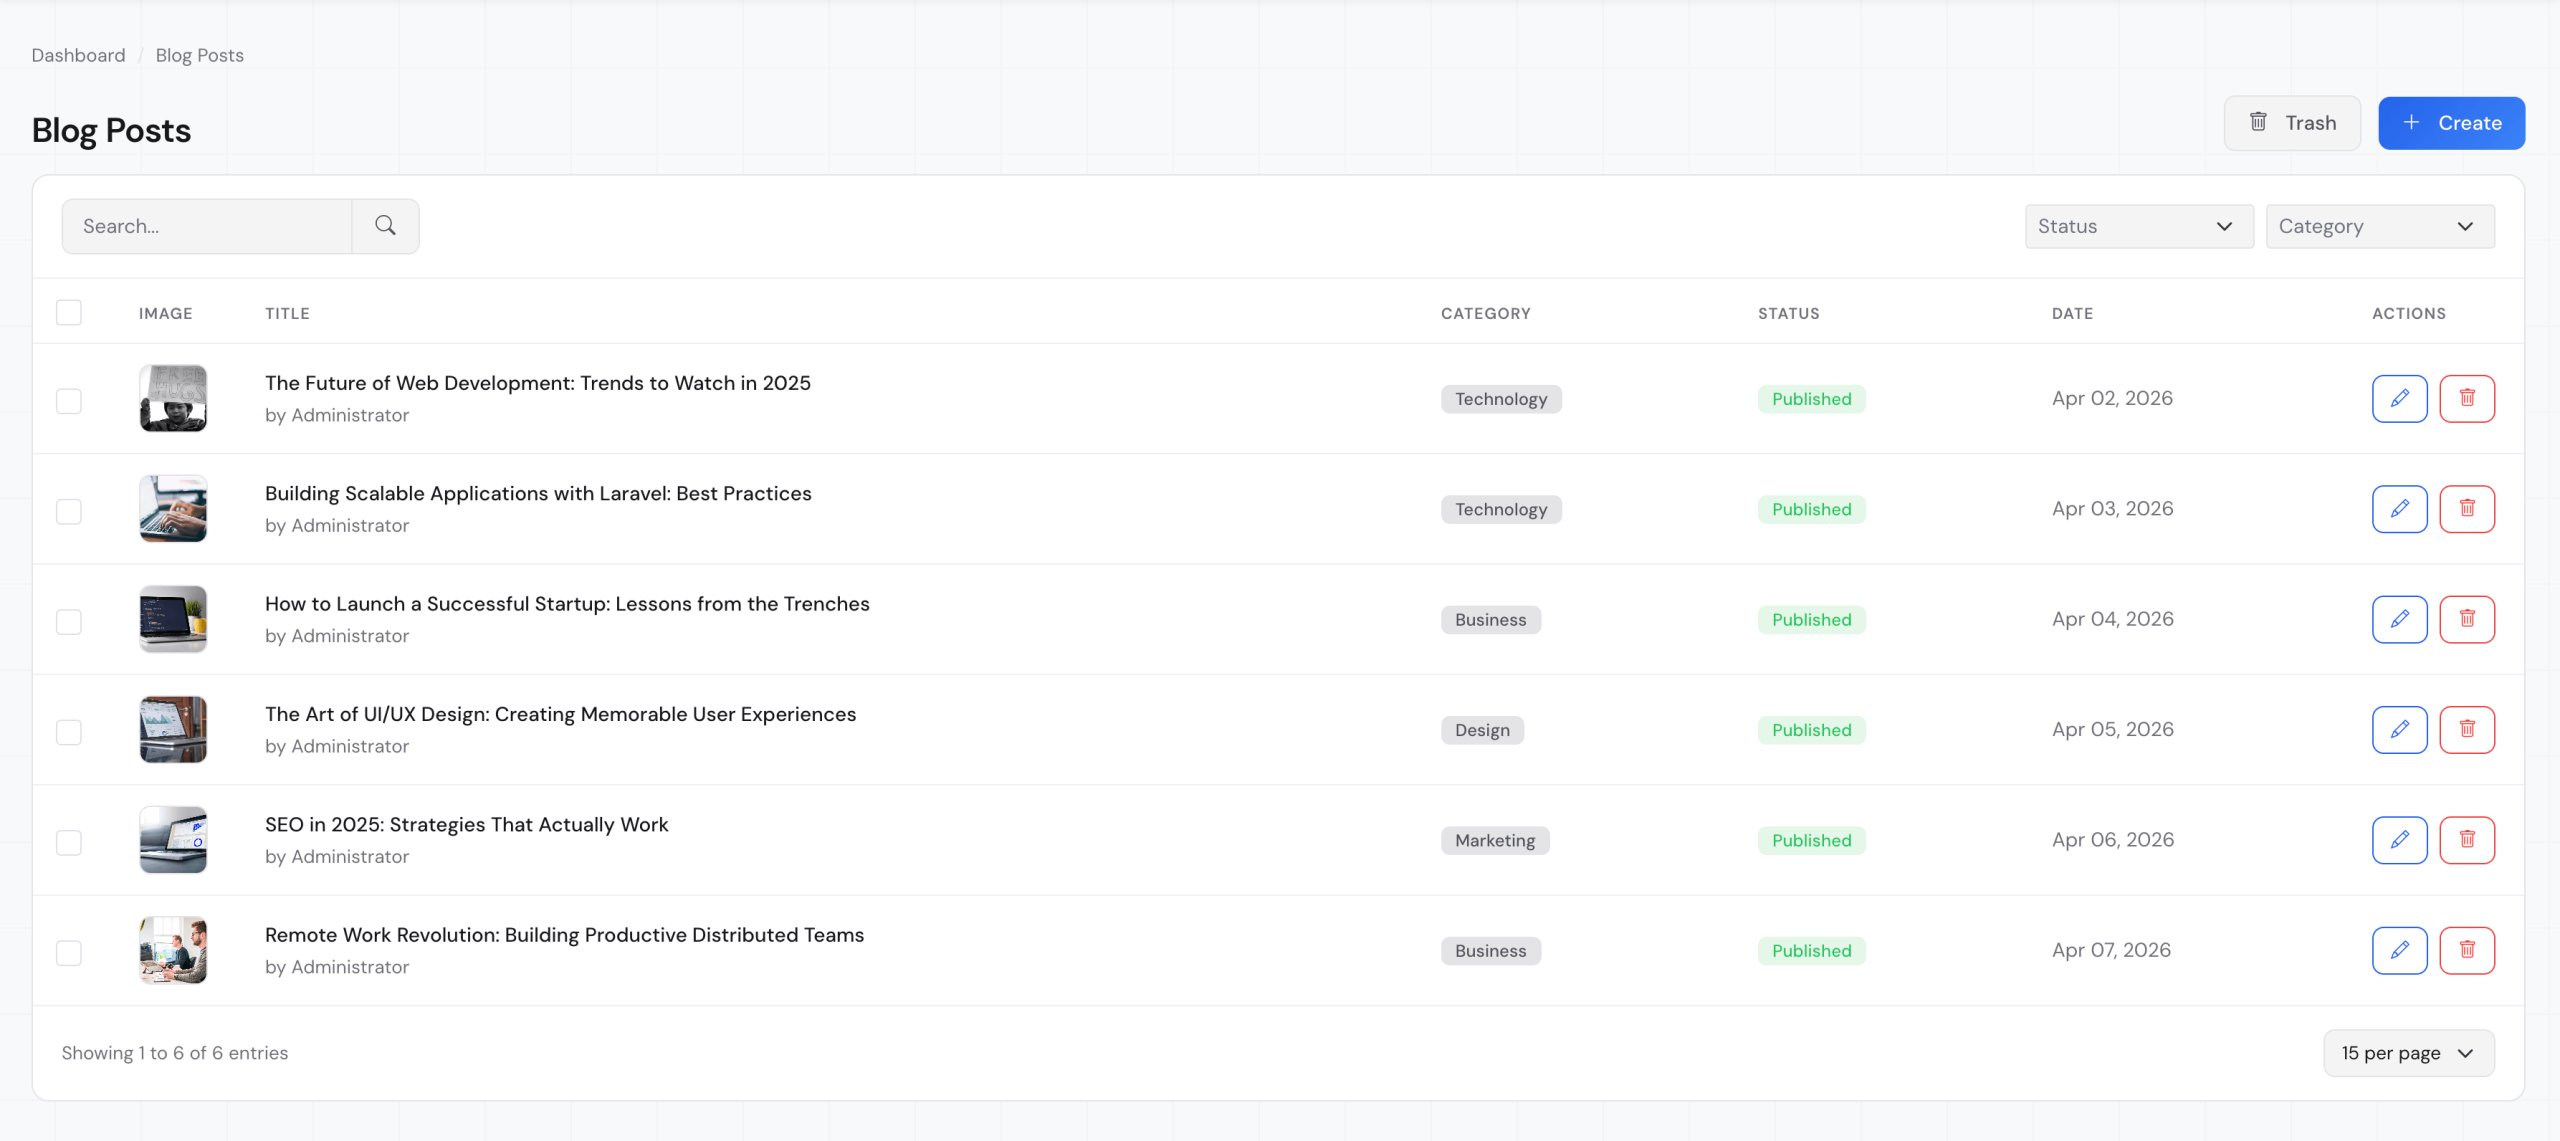Edit the How to Launch a Successful Startup post
This screenshot has width=2560, height=1141.
tap(2399, 619)
